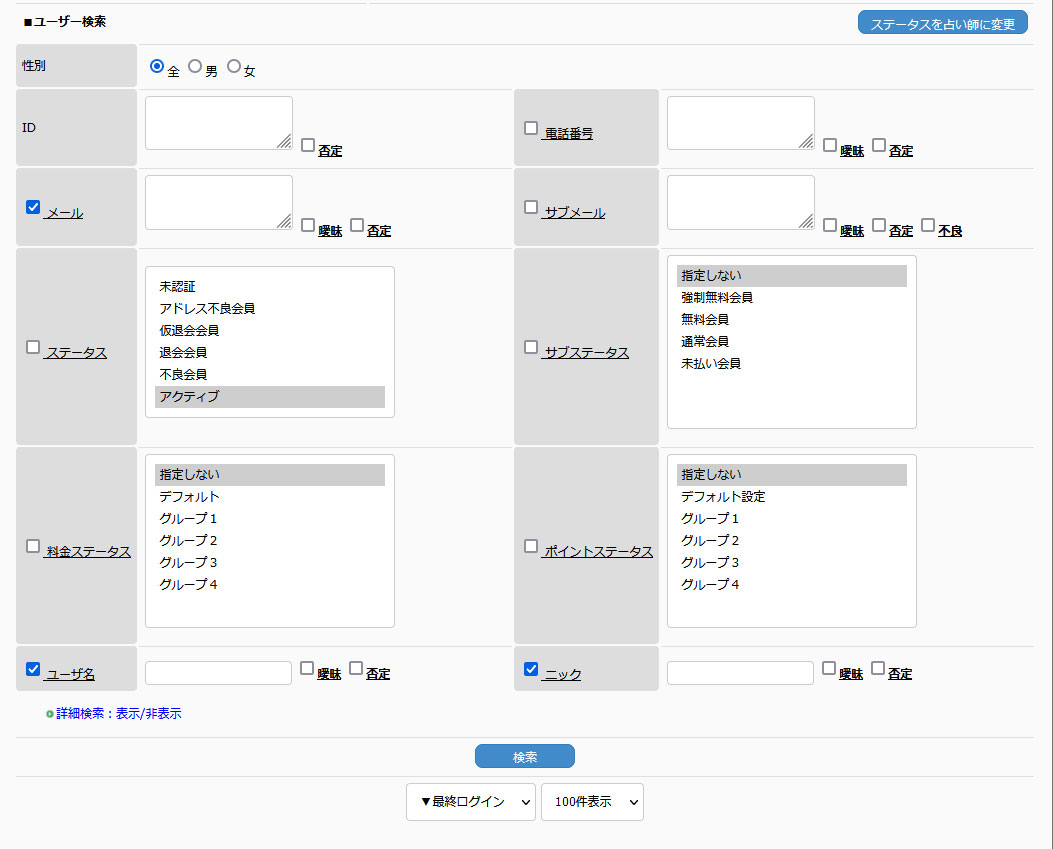Pick デフォルト設定 in ポイントステータス list
This screenshot has height=849, width=1053.
pos(723,497)
